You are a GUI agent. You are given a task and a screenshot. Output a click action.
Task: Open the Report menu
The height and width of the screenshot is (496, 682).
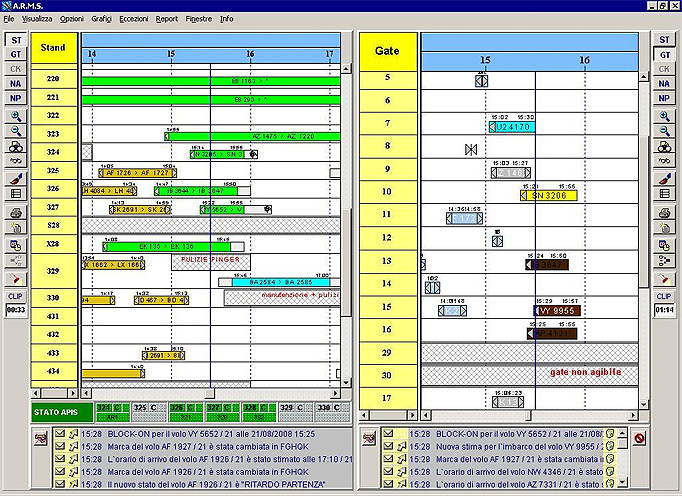tap(167, 19)
